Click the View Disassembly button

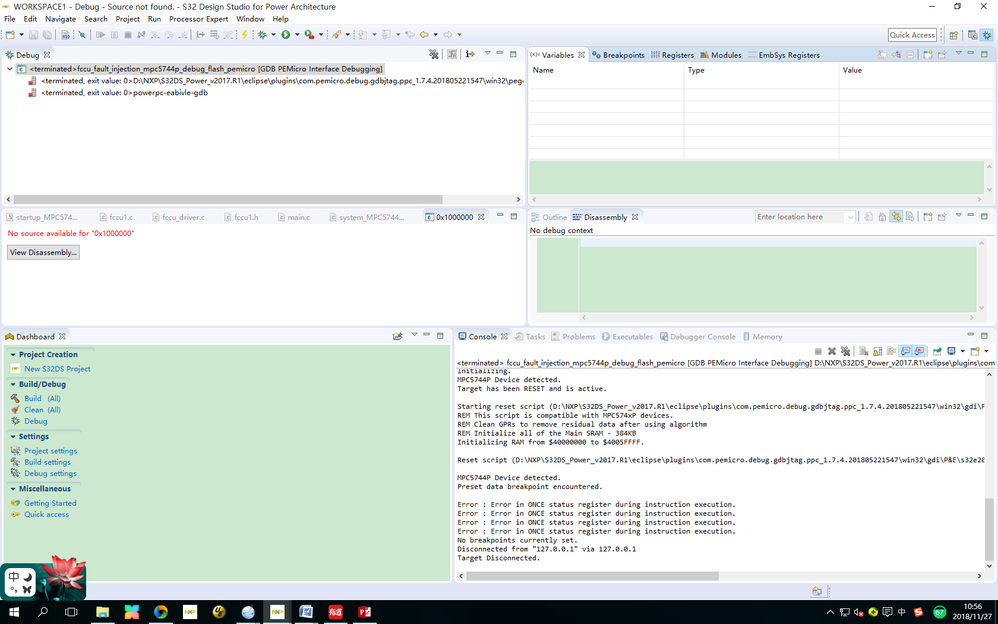click(x=43, y=253)
